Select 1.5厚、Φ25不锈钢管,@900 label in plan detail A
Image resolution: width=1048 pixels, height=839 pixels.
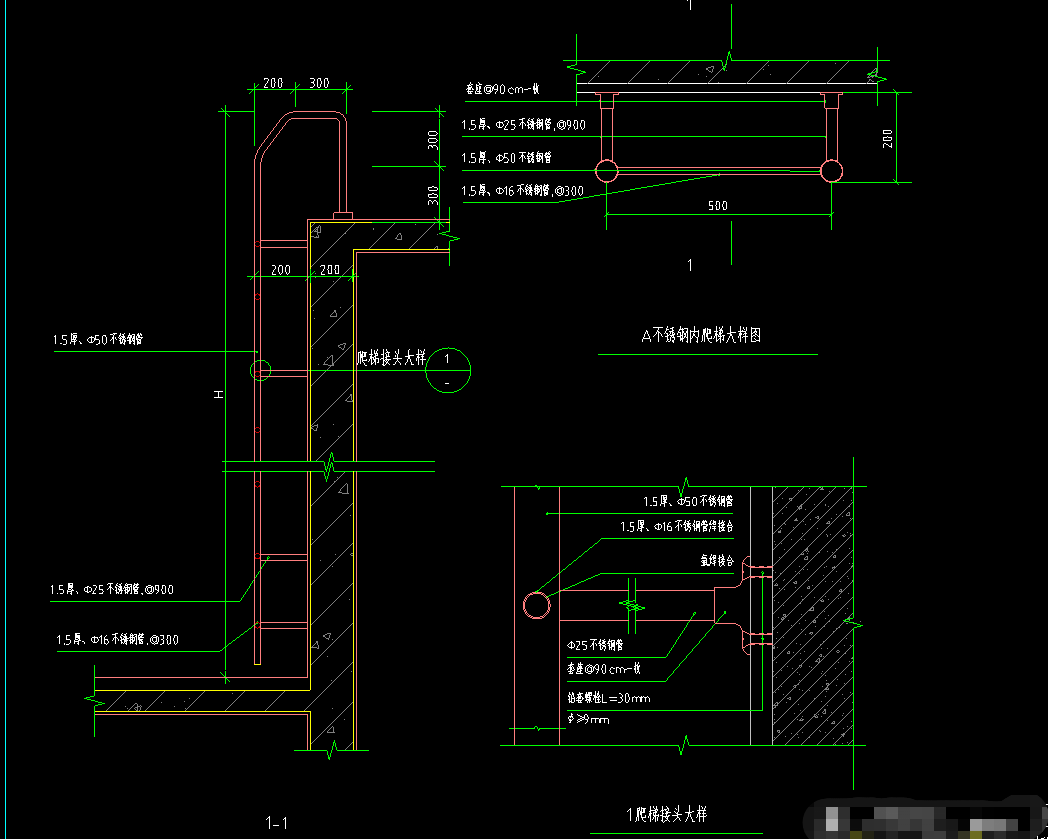point(523,124)
